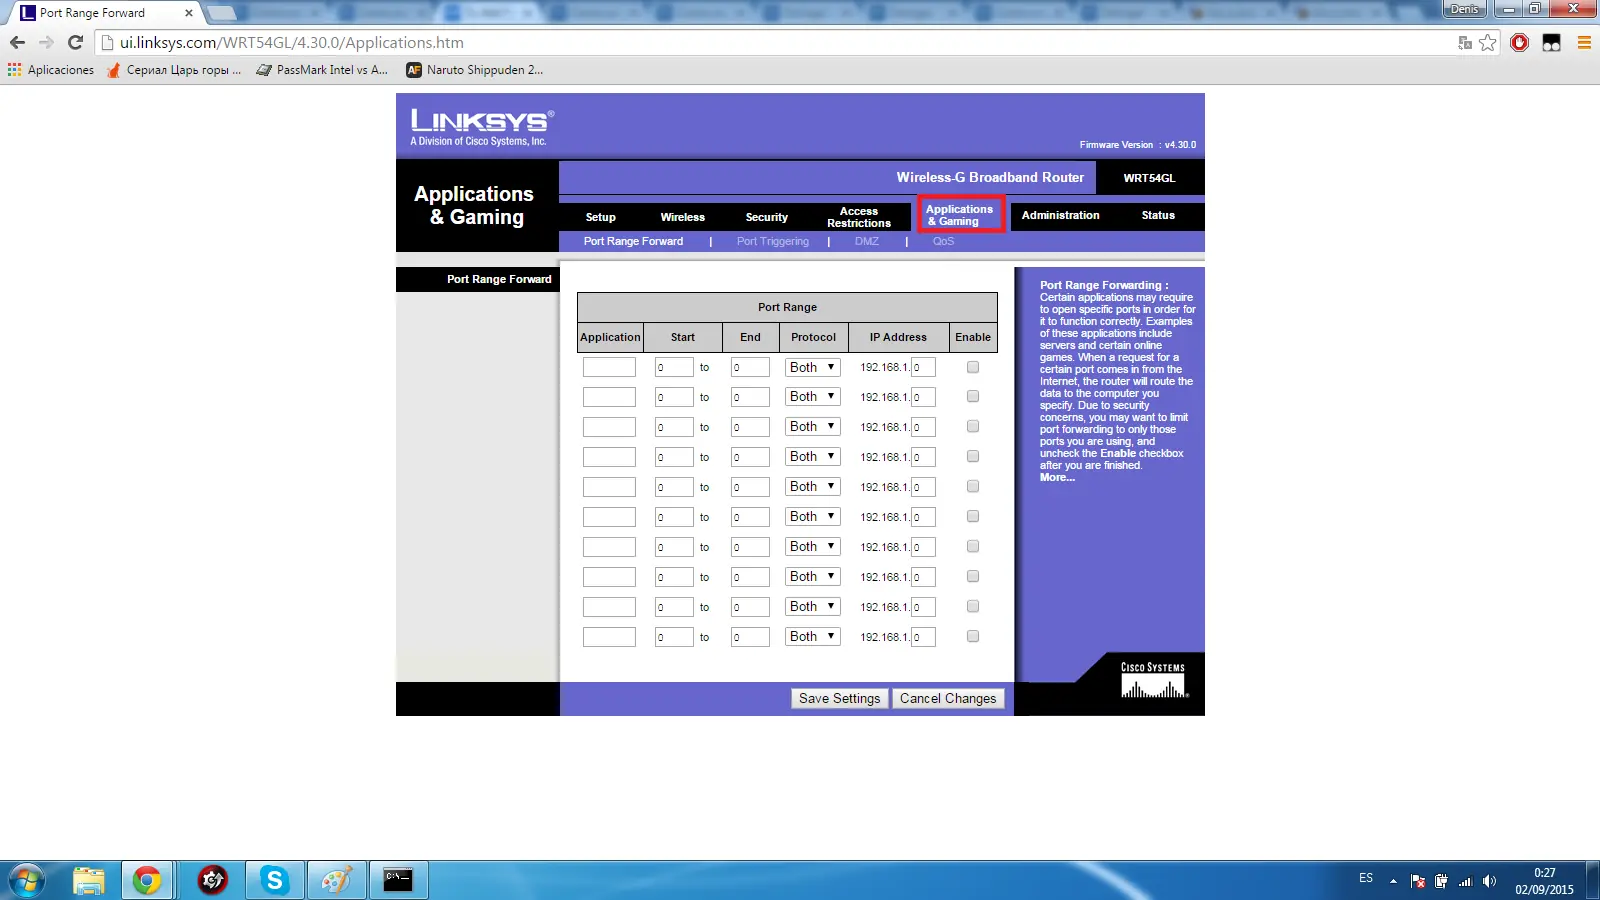Viewport: 1600px width, 900px height.
Task: Open the Chrome hamburger menu
Action: [1584, 43]
